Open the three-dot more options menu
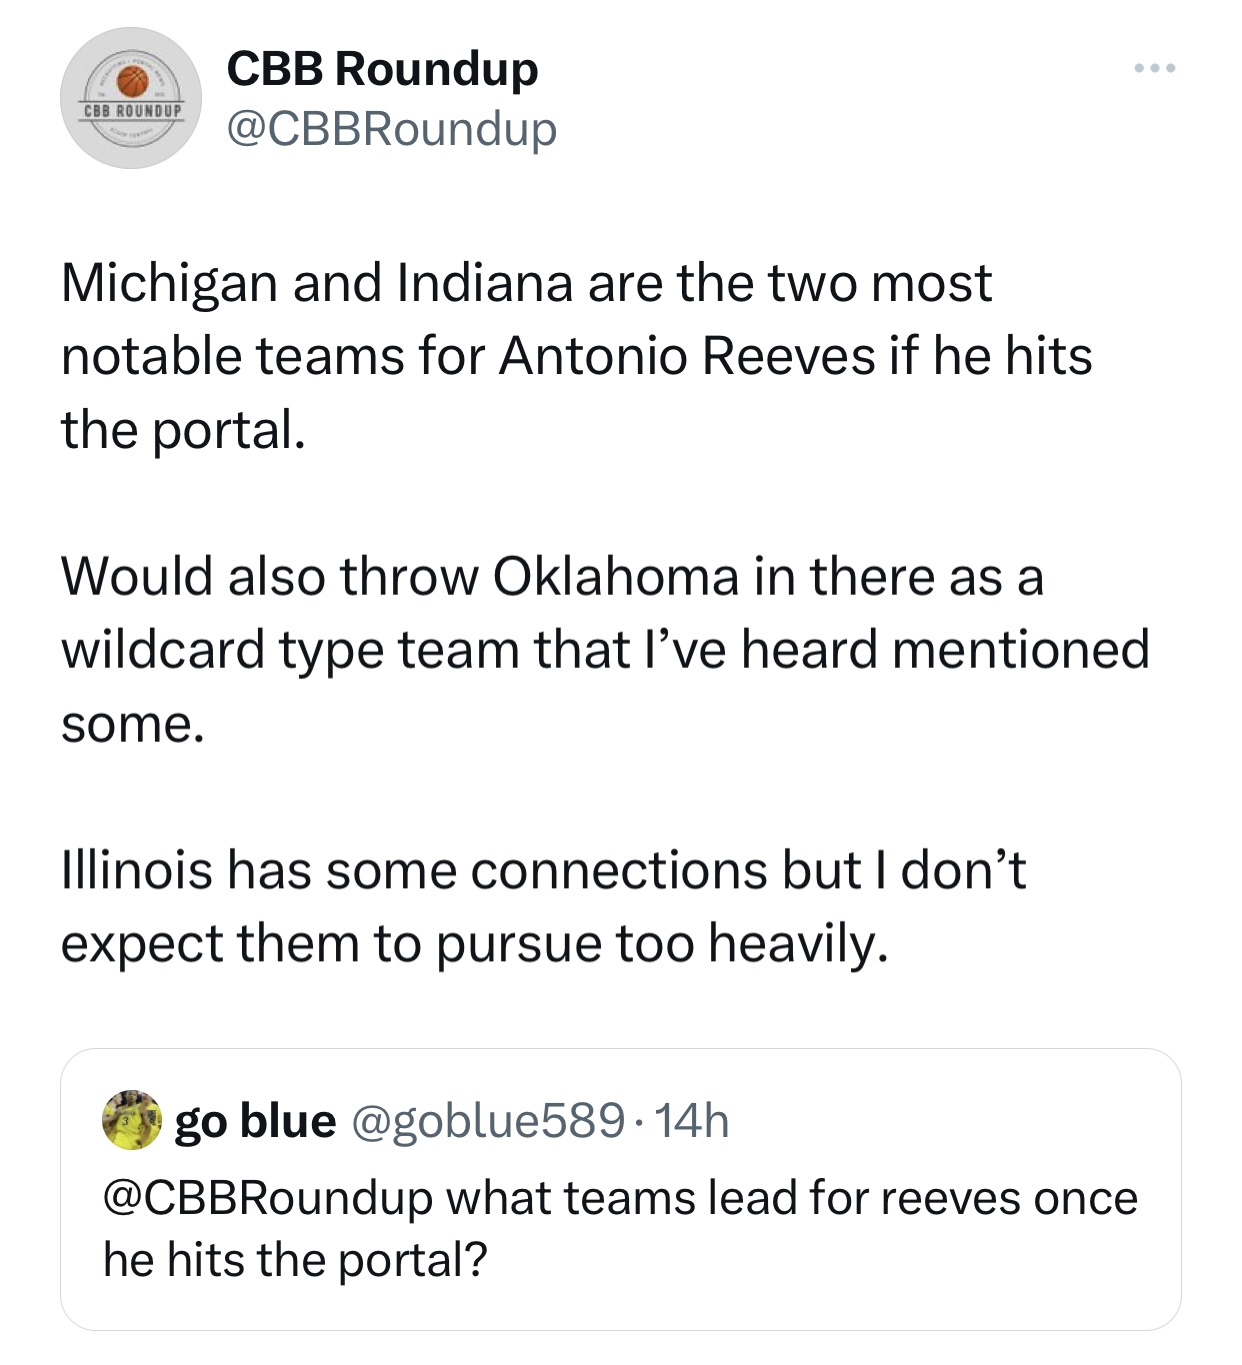This screenshot has width=1242, height=1365. [x=1155, y=68]
